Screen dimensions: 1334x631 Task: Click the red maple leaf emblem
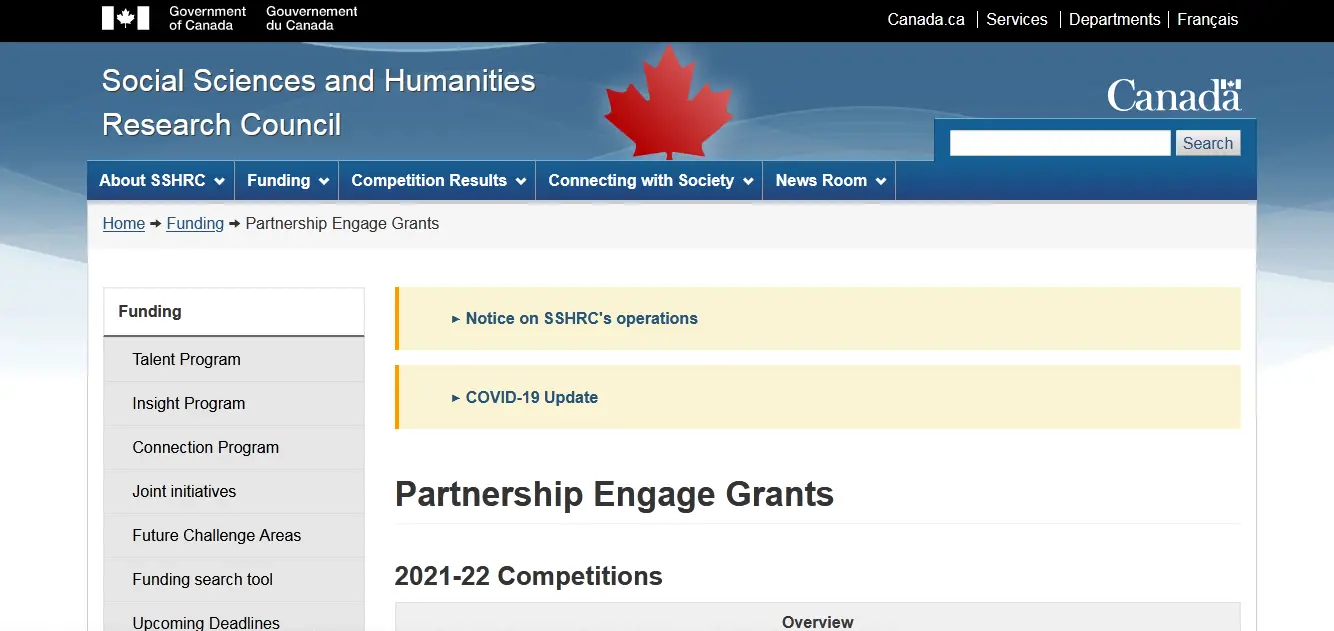668,101
